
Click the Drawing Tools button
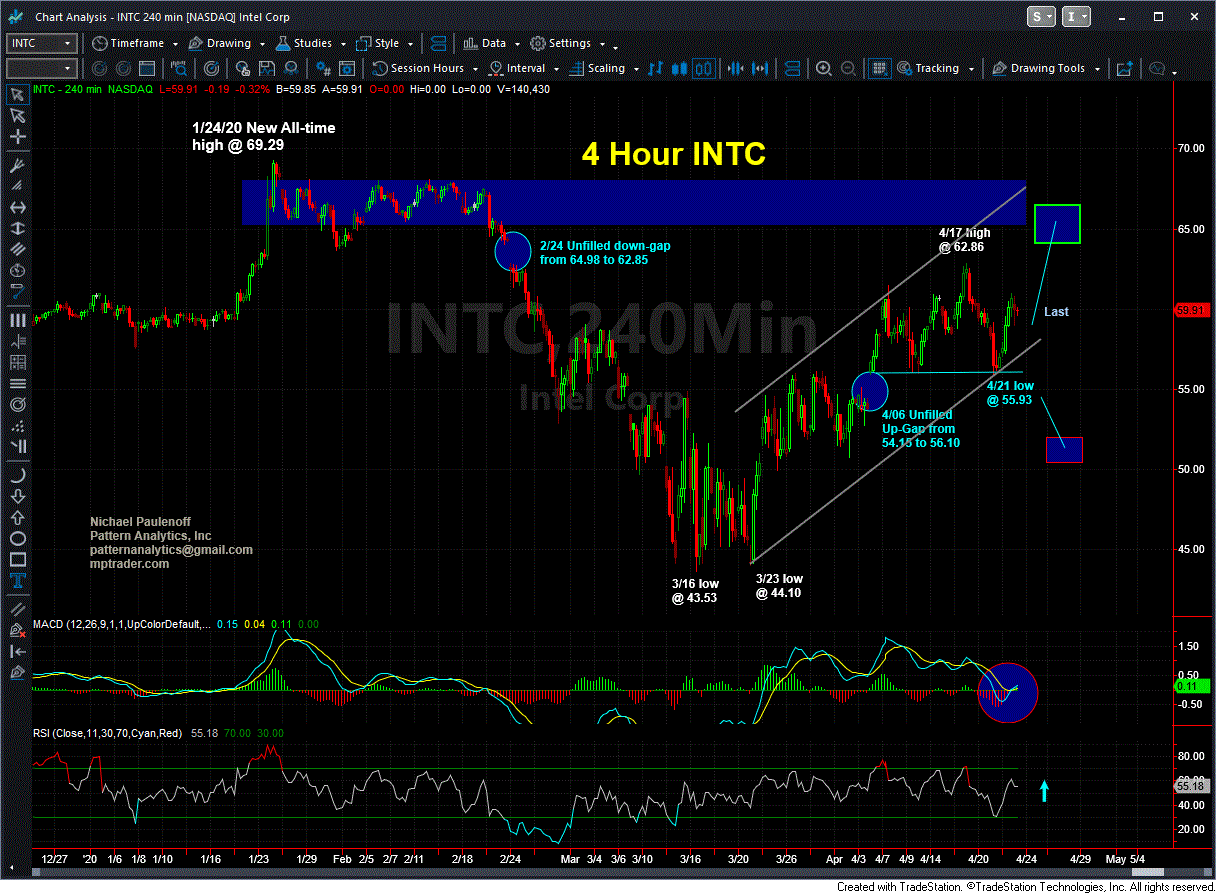tap(1040, 69)
